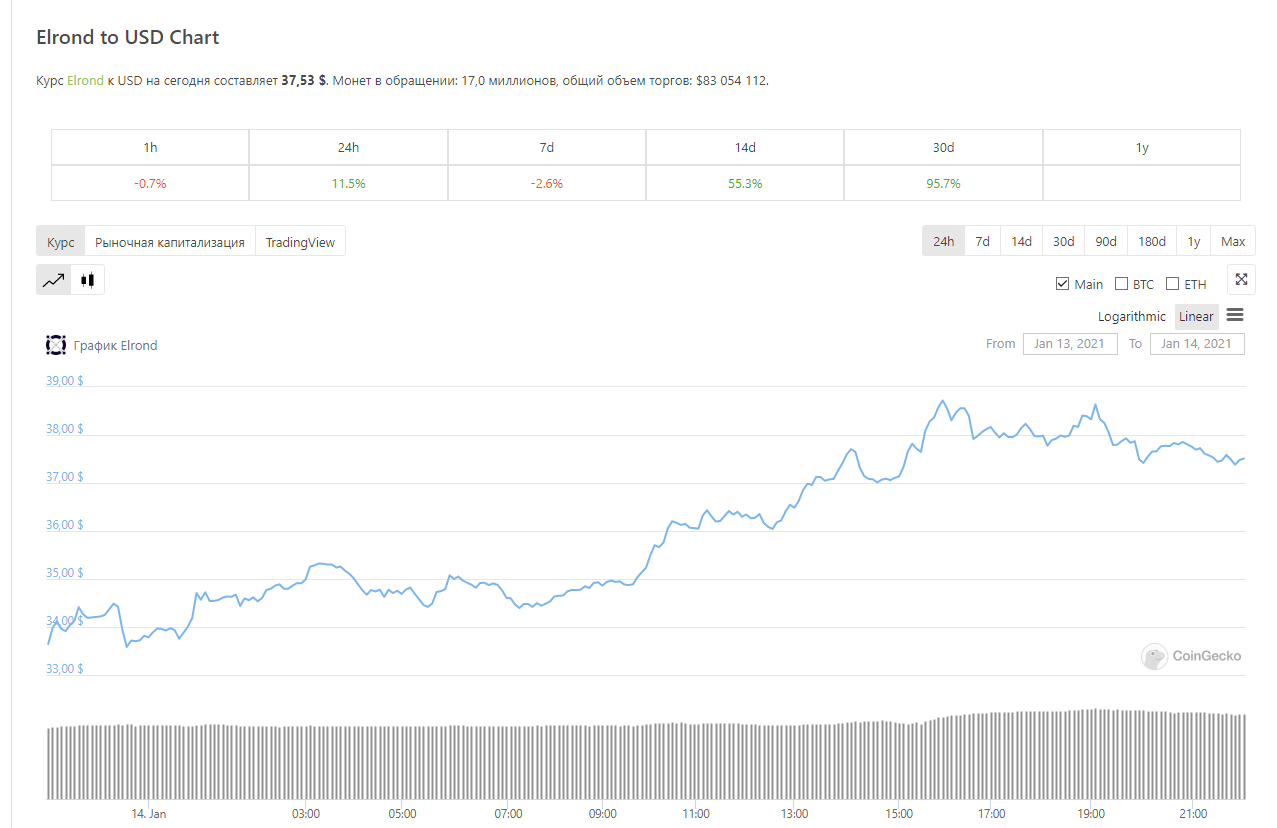The image size is (1277, 828).
Task: Click the Elrond logo icon above chart
Action: point(56,346)
